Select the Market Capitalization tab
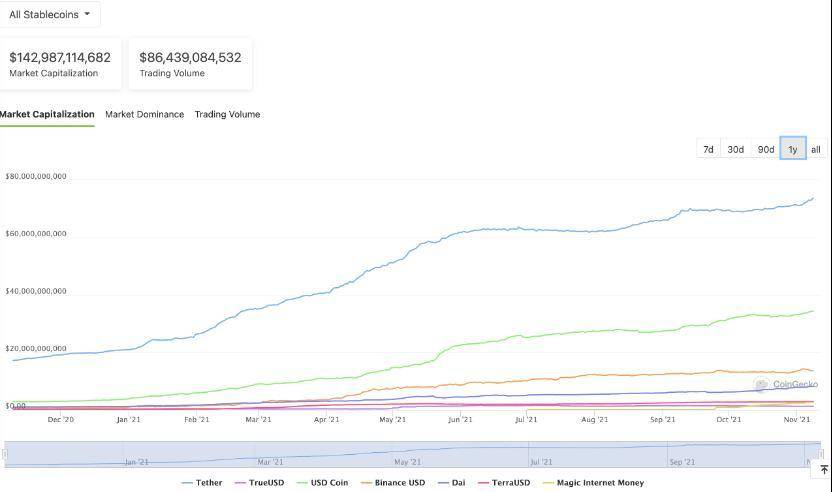This screenshot has height=492, width=832. click(x=47, y=114)
